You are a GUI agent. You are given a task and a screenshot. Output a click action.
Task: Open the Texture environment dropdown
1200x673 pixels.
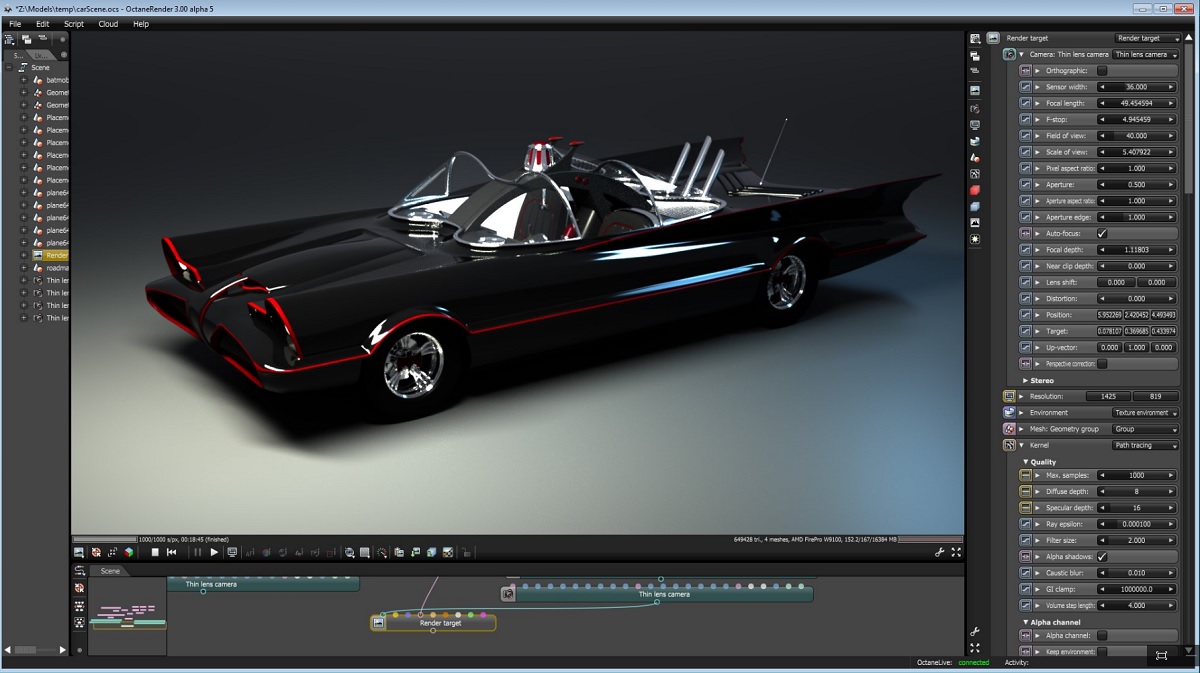(1145, 412)
